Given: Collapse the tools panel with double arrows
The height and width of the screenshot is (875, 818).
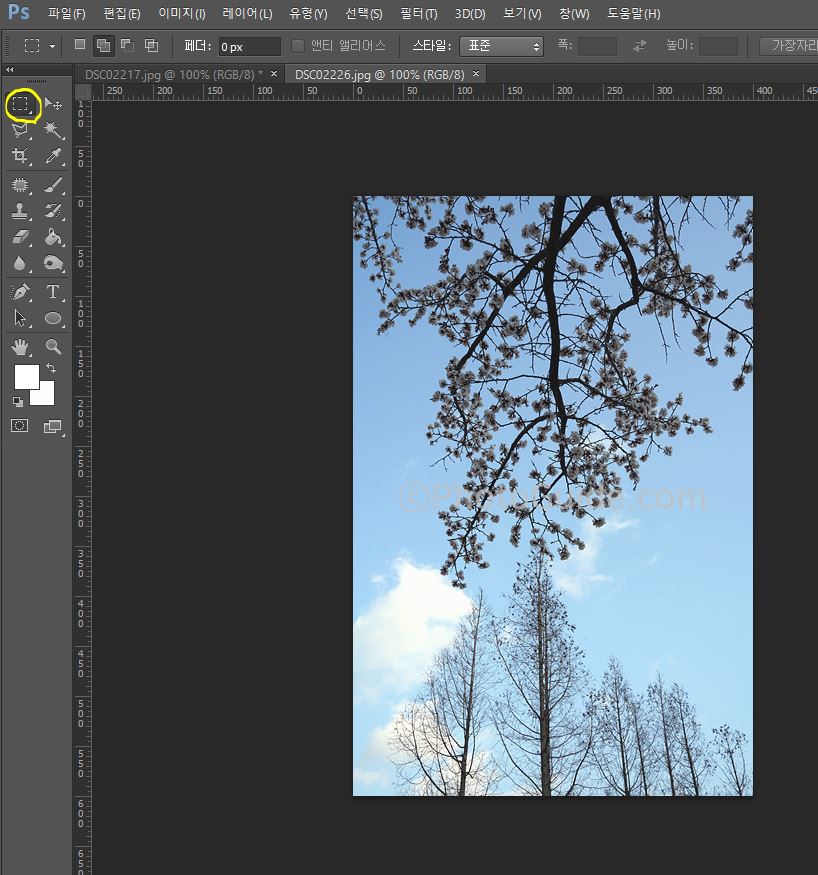Looking at the screenshot, I should click(9, 69).
